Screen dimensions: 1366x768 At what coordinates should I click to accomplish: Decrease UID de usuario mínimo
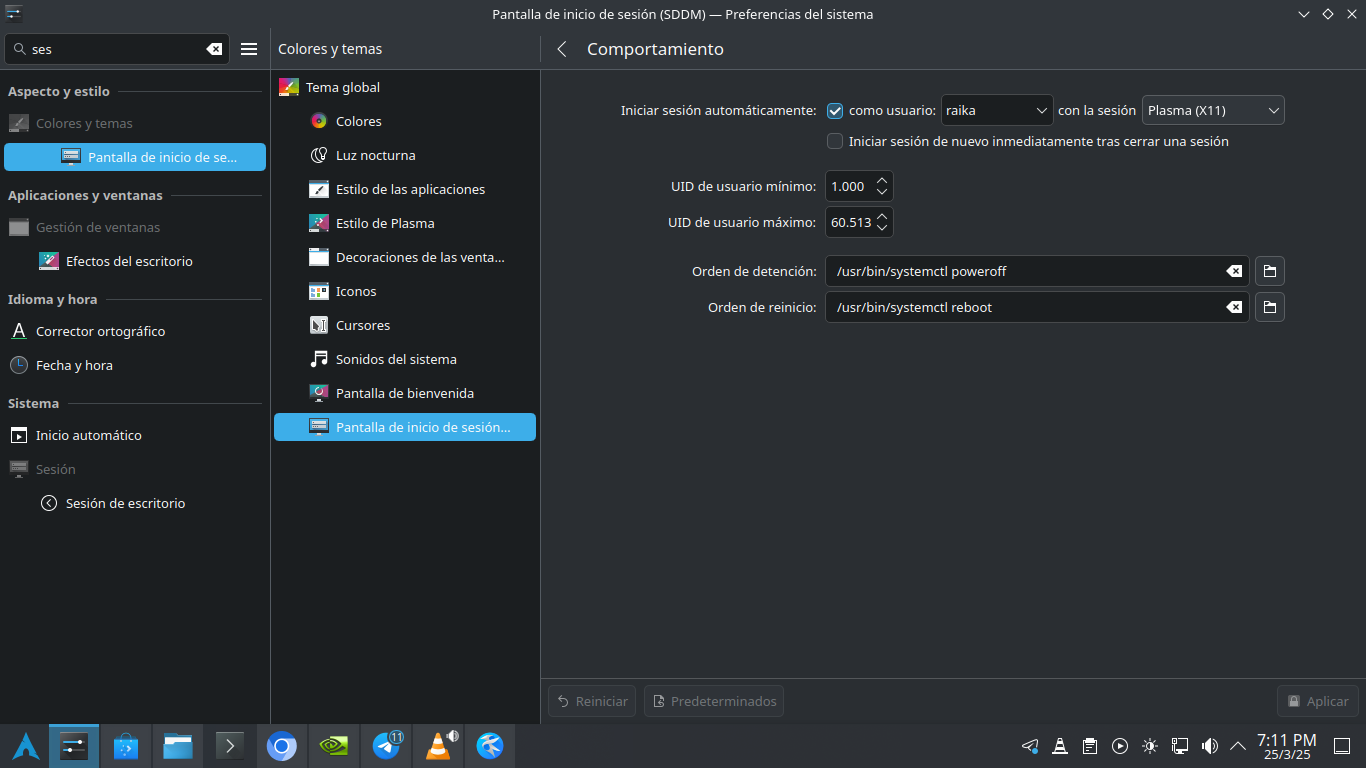[x=881, y=193]
